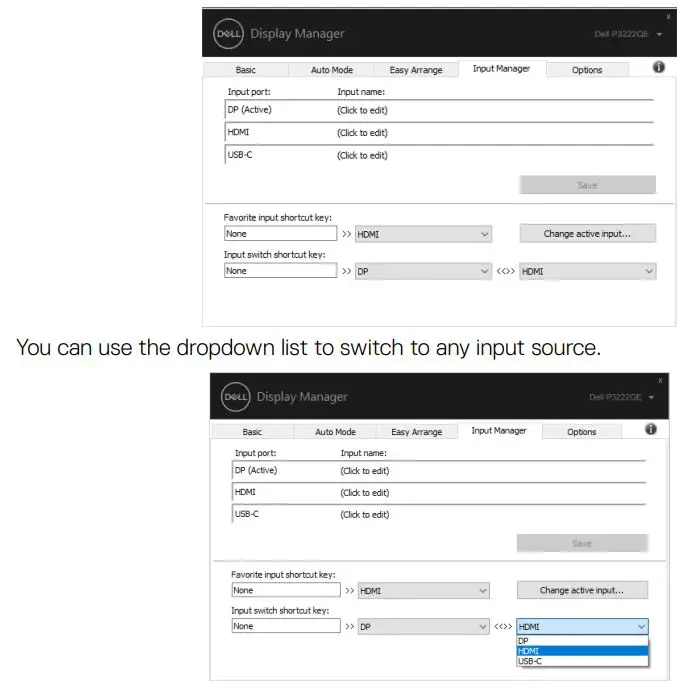The height and width of the screenshot is (690, 678).
Task: Click the info icon in the top window
Action: 658,67
